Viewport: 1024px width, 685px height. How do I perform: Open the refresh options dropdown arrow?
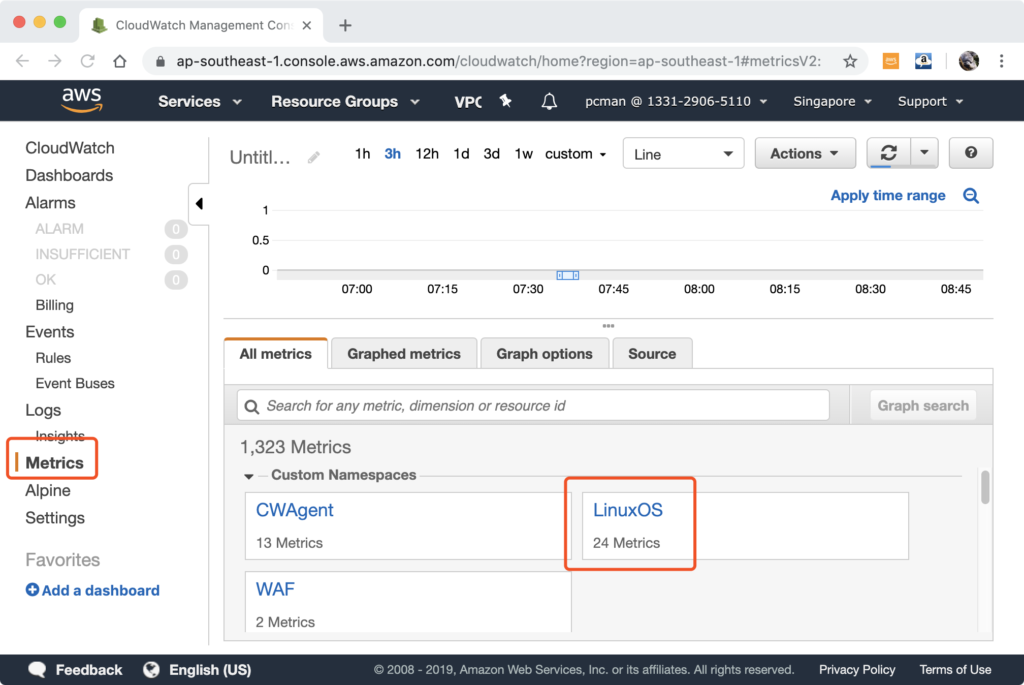(924, 153)
